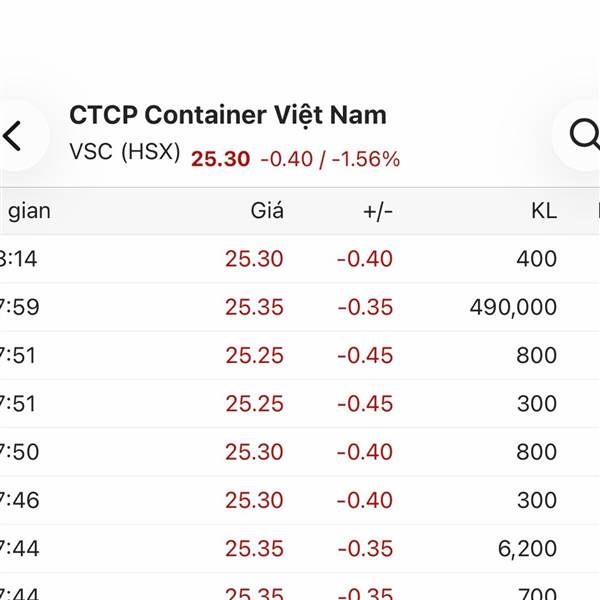The height and width of the screenshot is (600, 600).
Task: Click the 'gian' time column header
Action: click(x=28, y=211)
